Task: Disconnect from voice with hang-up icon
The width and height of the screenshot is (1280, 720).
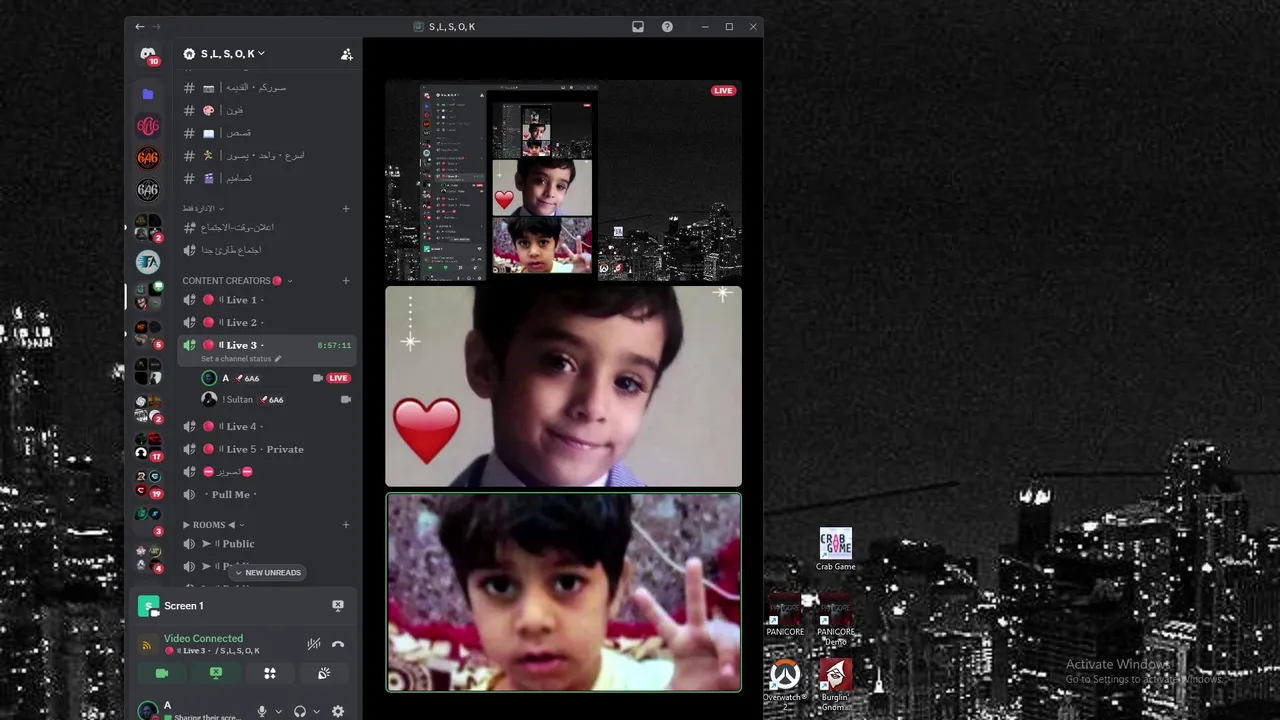Action: 338,644
